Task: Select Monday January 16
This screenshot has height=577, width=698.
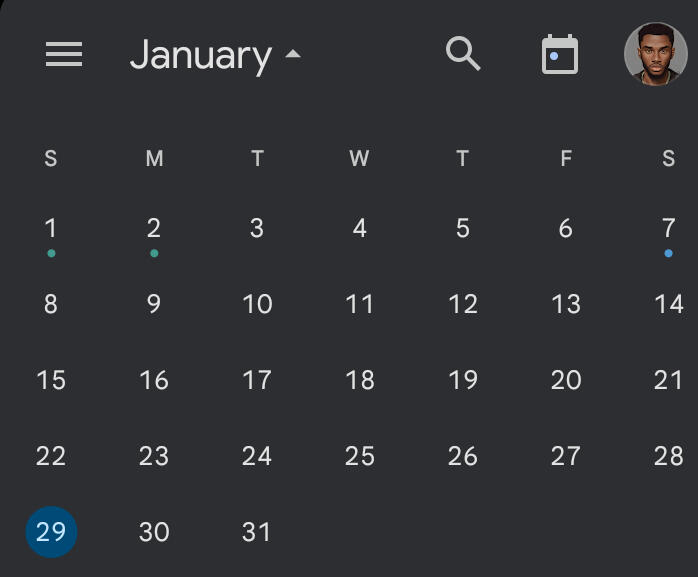Action: point(154,380)
